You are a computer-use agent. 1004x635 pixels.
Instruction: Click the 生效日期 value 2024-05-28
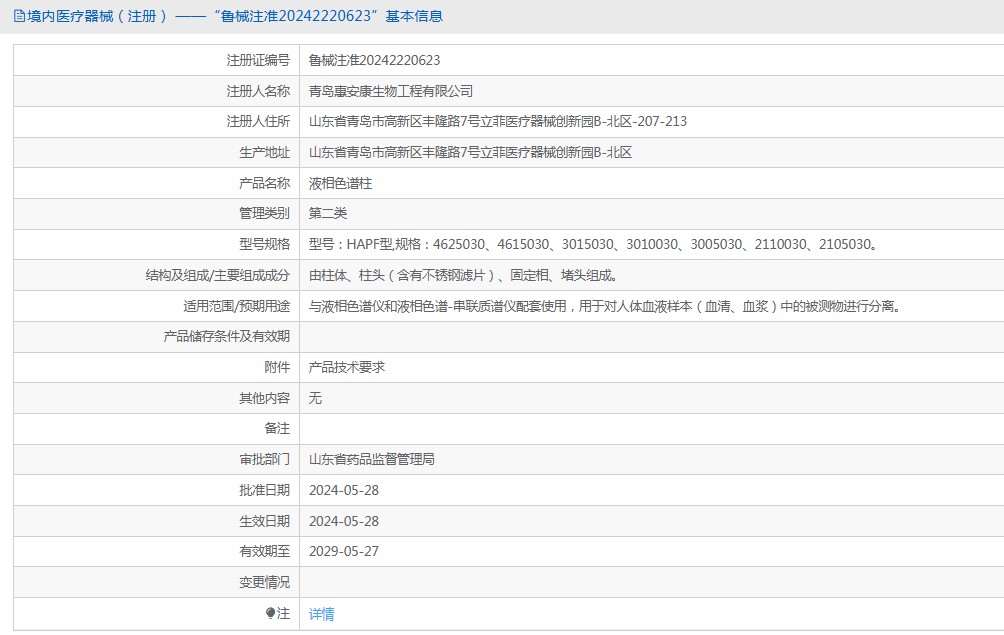tap(343, 521)
